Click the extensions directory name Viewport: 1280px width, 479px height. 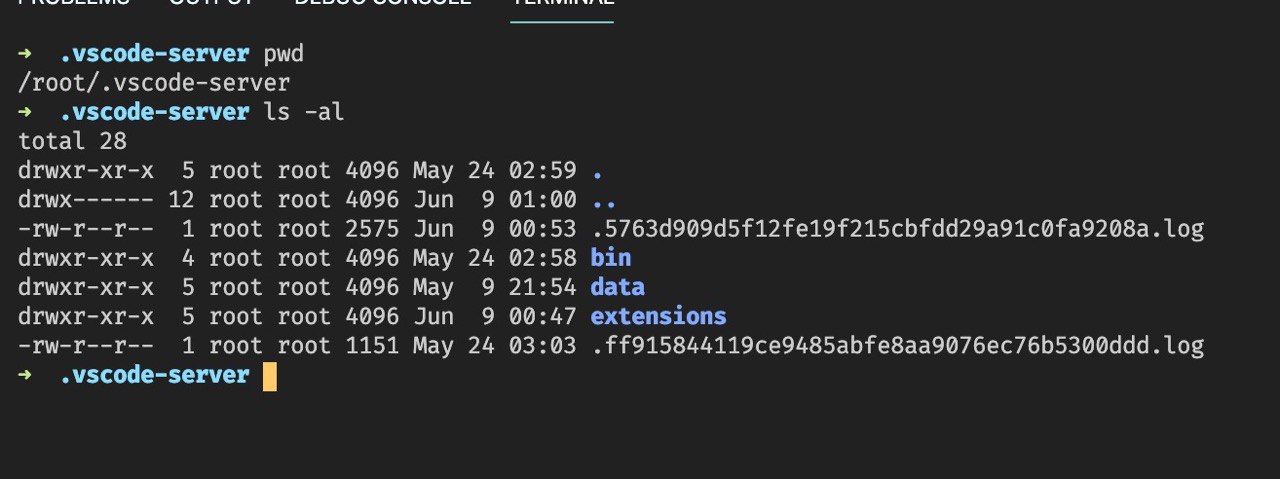coord(658,317)
